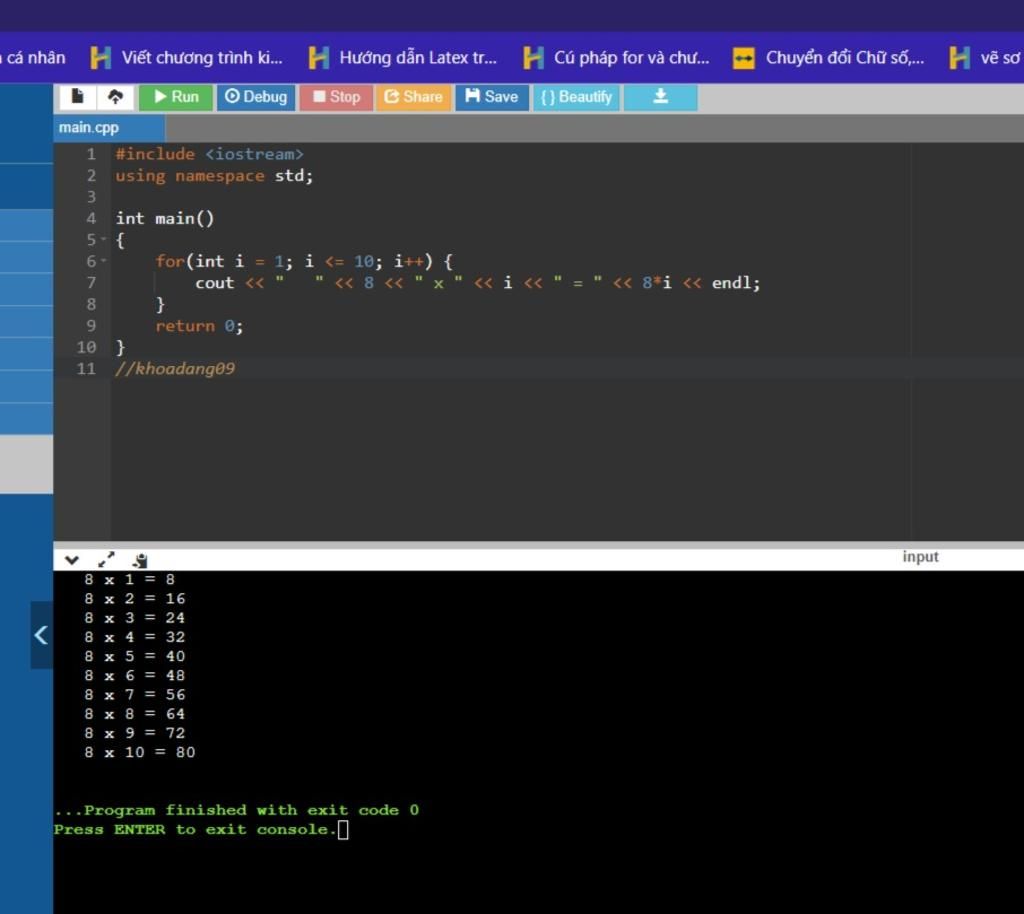
Task: Fold the for loop at line 6
Action: click(103, 262)
